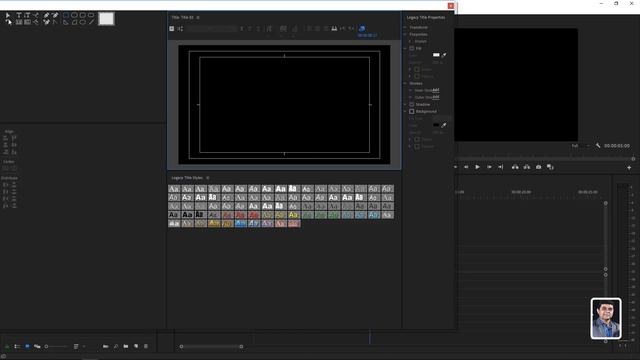Collapse the Properties section
The width and height of the screenshot is (640, 360).
405,34
